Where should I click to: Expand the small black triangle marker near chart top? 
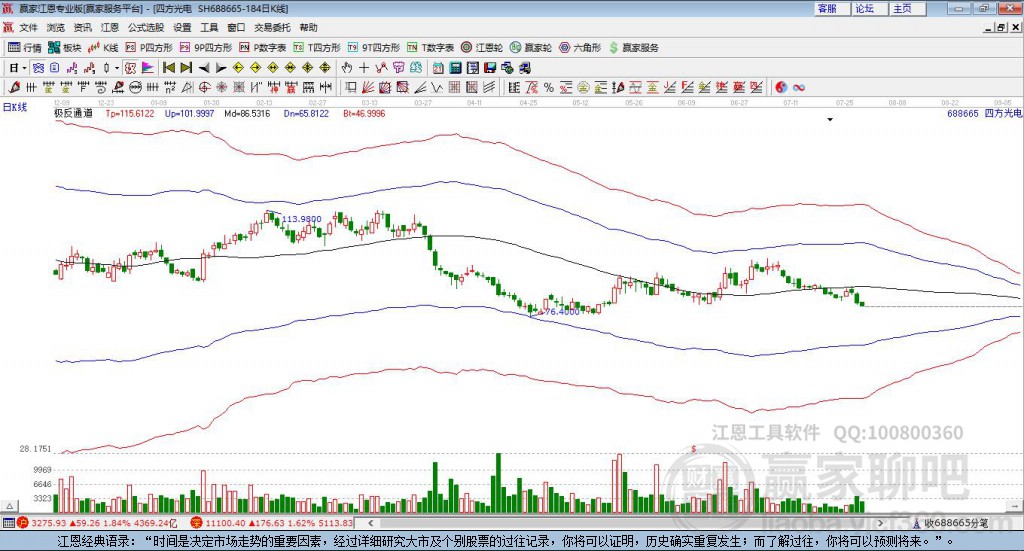click(x=830, y=119)
